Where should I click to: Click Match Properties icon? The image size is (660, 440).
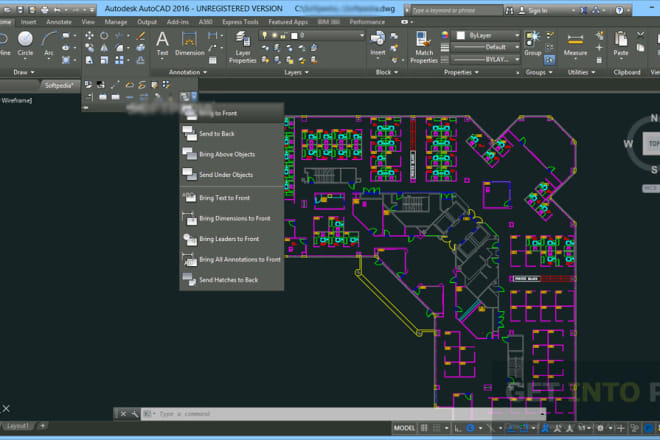tap(424, 47)
